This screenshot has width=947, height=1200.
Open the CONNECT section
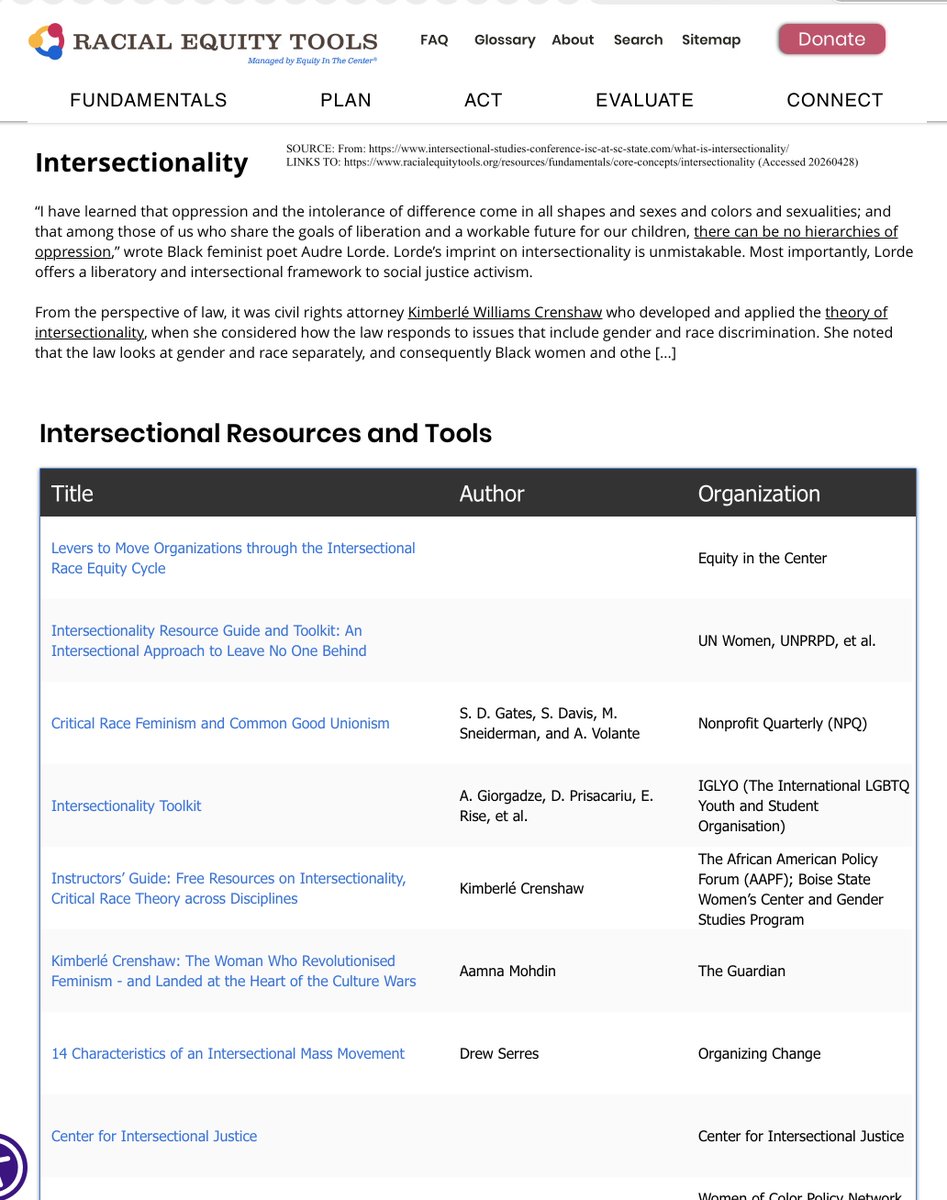tap(835, 100)
